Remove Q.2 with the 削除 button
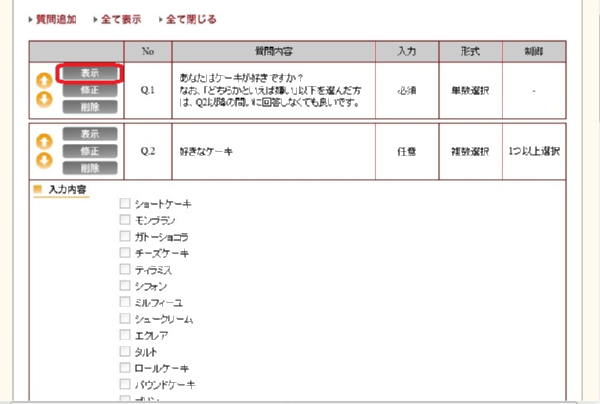This screenshot has height=404, width=600. pos(90,168)
